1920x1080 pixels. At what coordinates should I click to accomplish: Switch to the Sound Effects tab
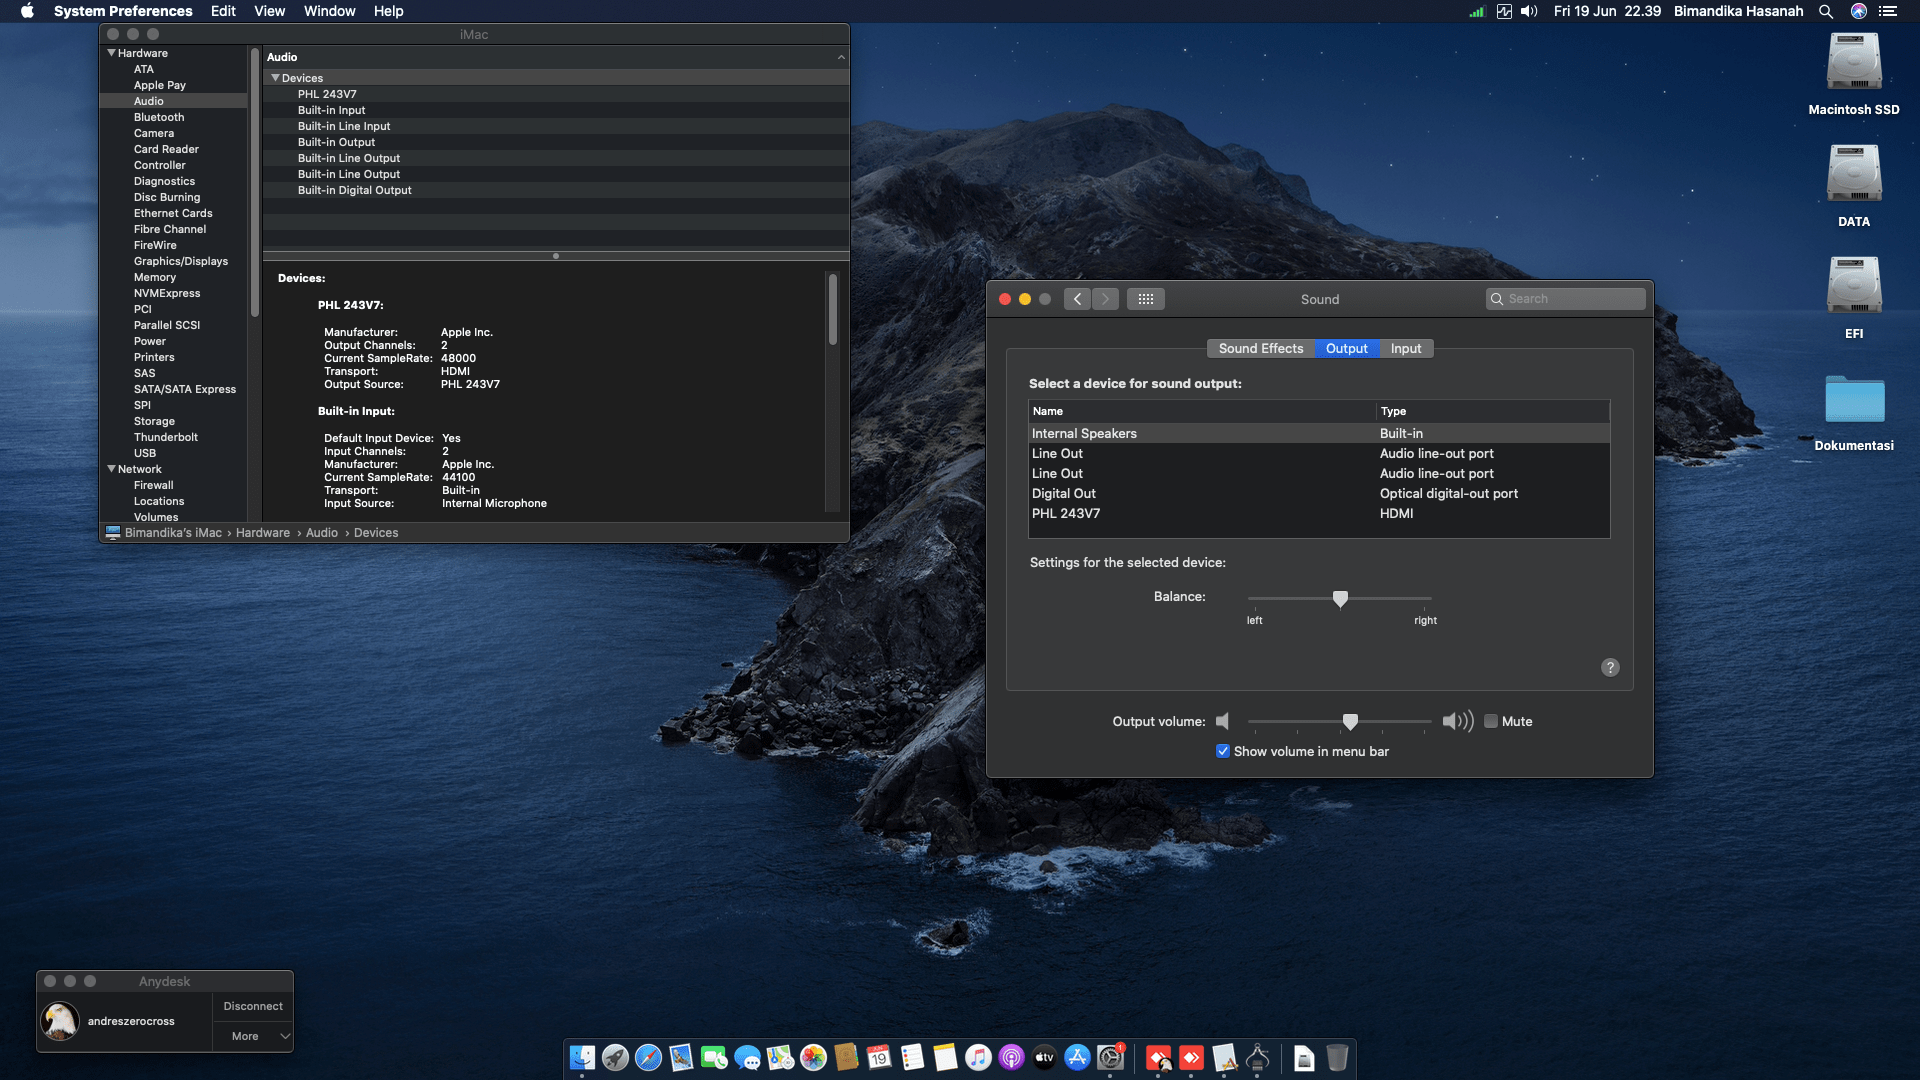pos(1260,349)
